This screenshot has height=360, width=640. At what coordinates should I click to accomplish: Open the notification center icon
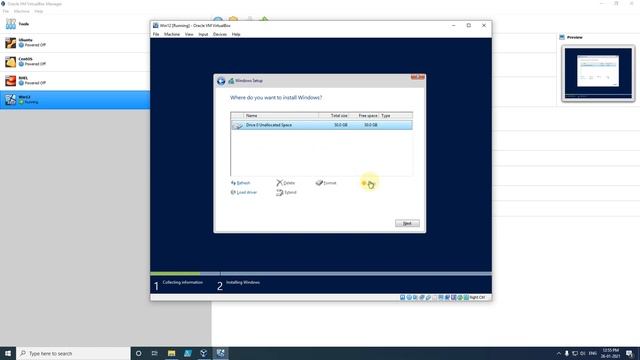pyautogui.click(x=630, y=353)
